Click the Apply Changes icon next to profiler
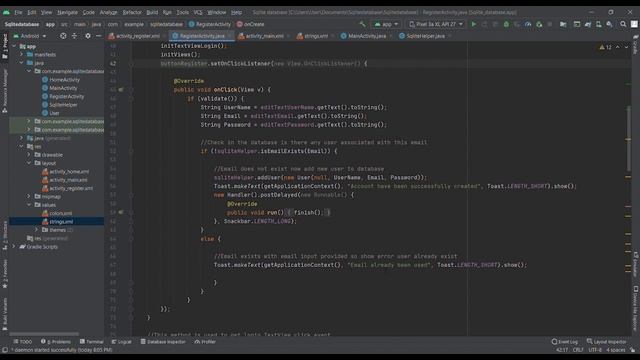 [x=539, y=24]
